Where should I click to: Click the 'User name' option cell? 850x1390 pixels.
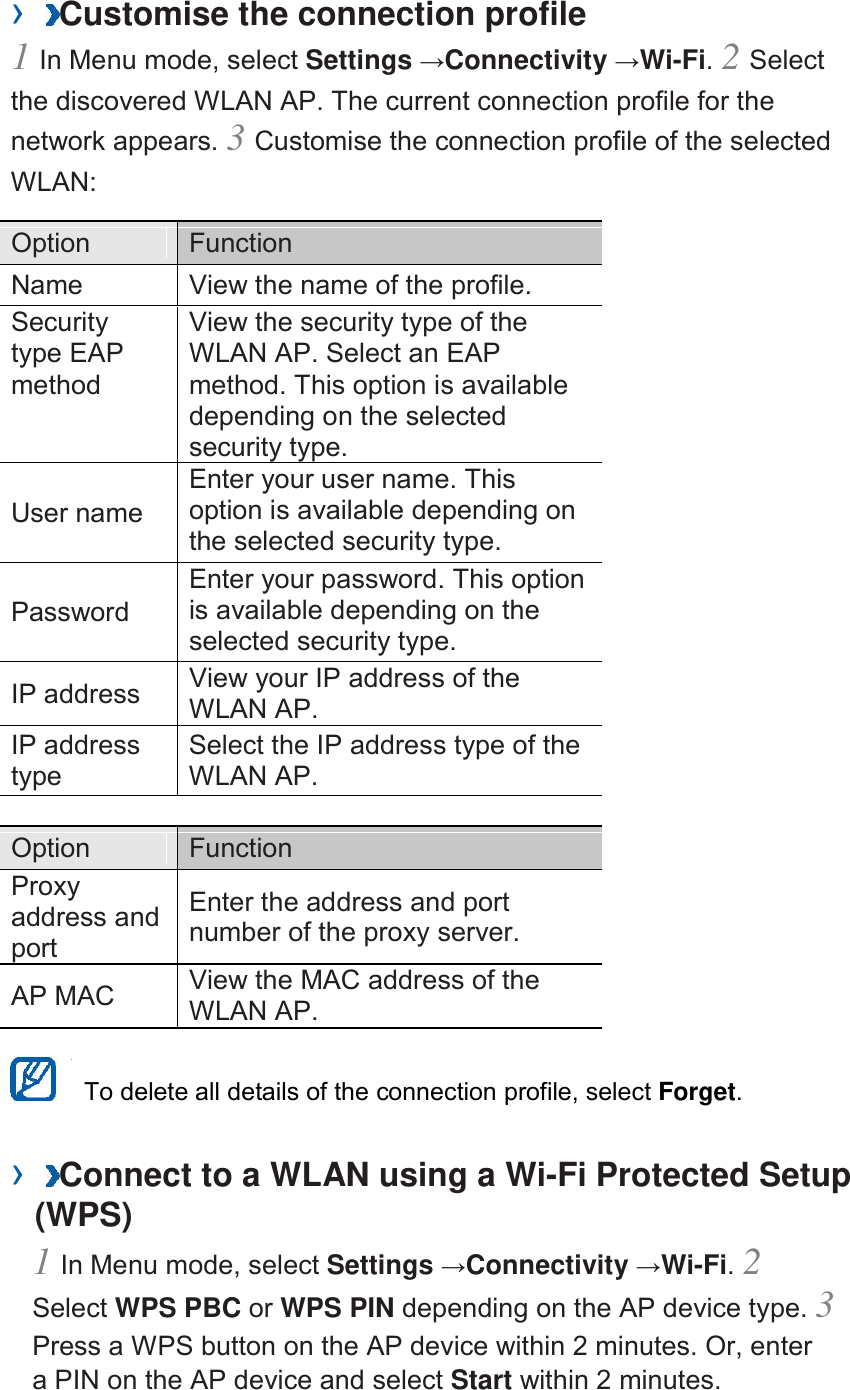pyautogui.click(x=77, y=513)
